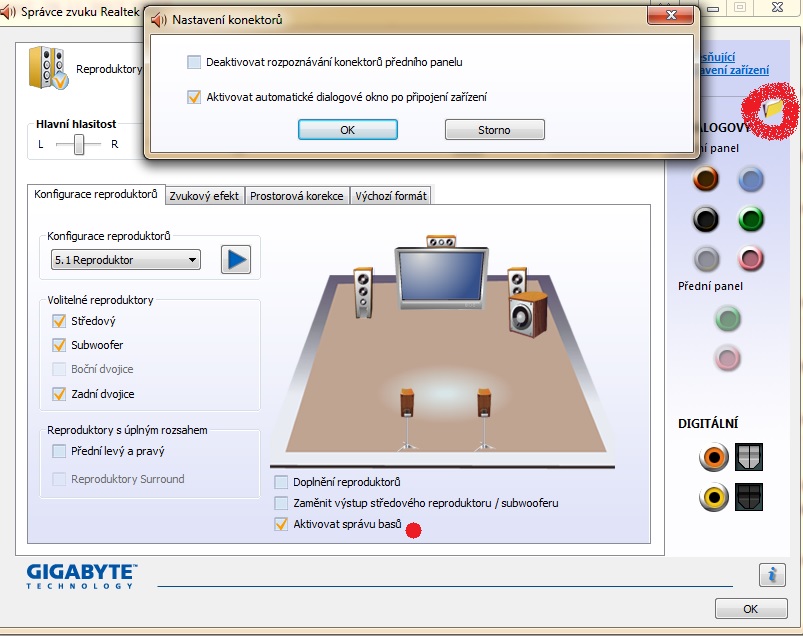Switch to the Zvukový efekt tab

pos(204,196)
